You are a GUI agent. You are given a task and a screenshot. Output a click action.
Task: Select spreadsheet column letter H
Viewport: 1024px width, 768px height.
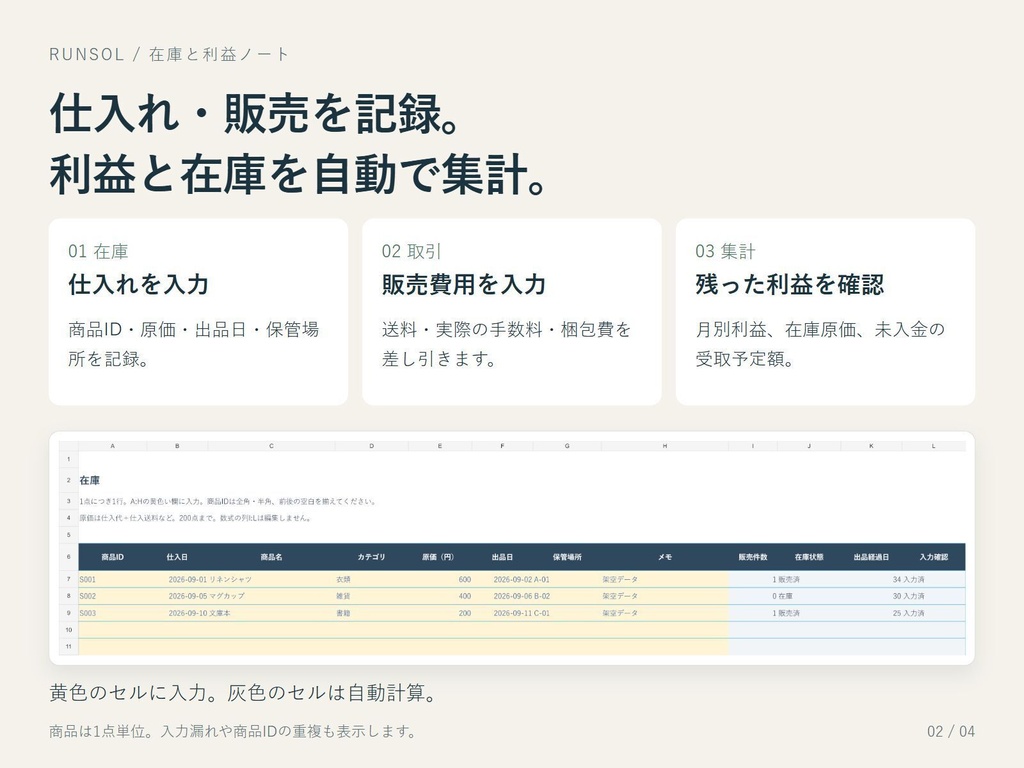pos(665,446)
